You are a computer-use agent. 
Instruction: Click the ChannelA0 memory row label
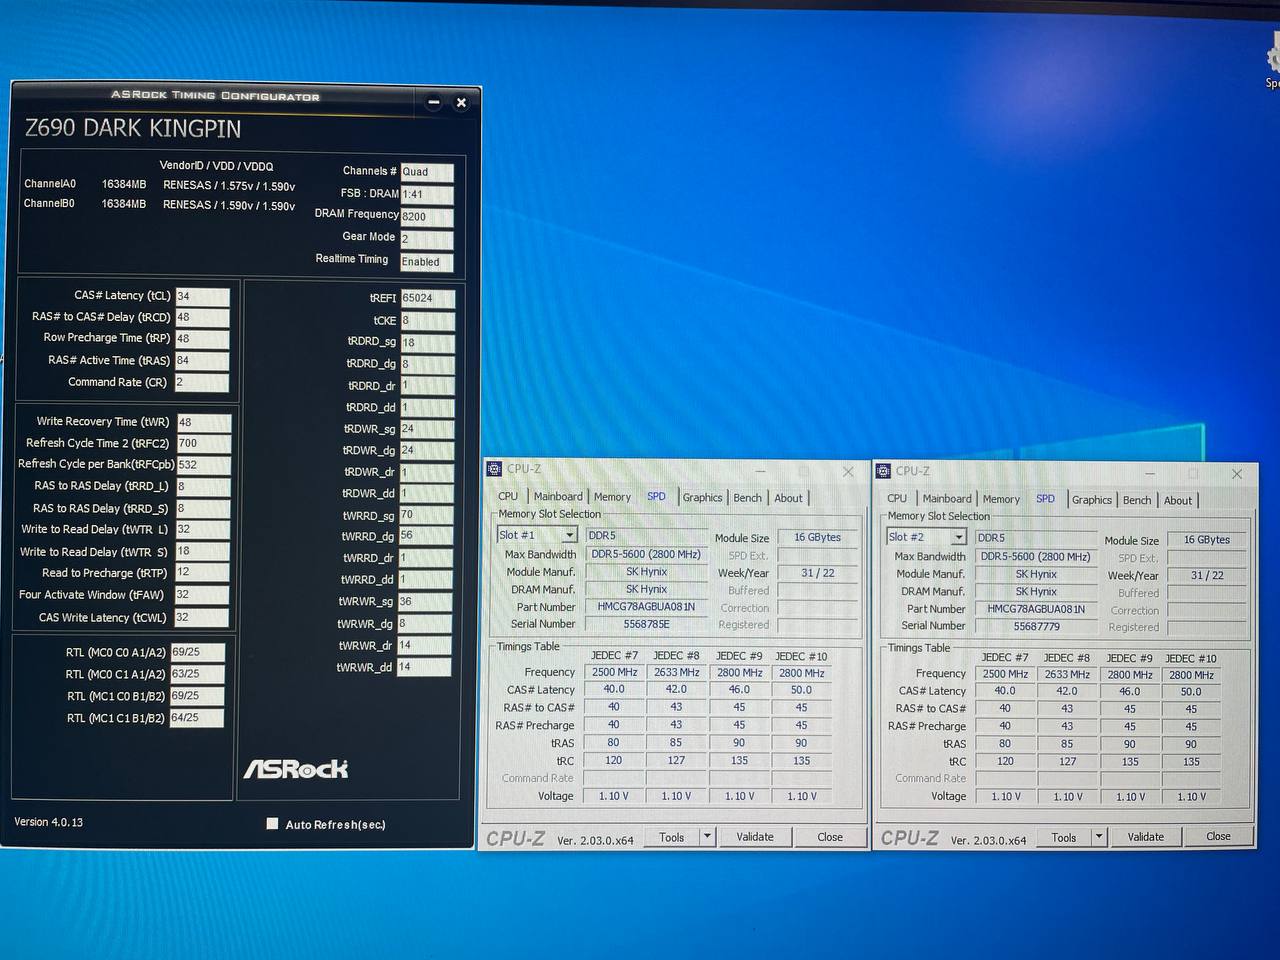50,184
